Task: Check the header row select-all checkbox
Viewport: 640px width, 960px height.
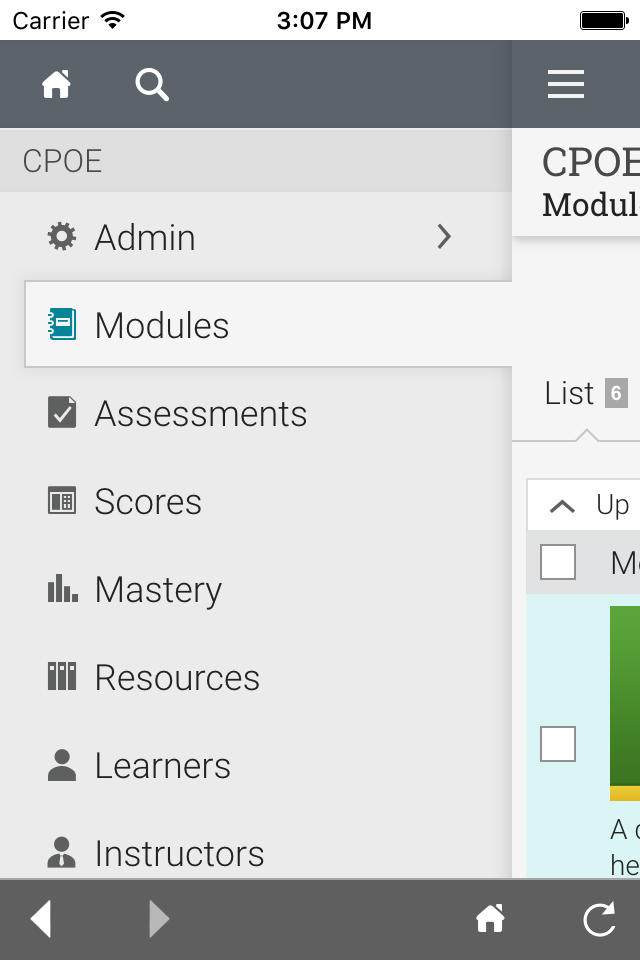Action: coord(558,562)
